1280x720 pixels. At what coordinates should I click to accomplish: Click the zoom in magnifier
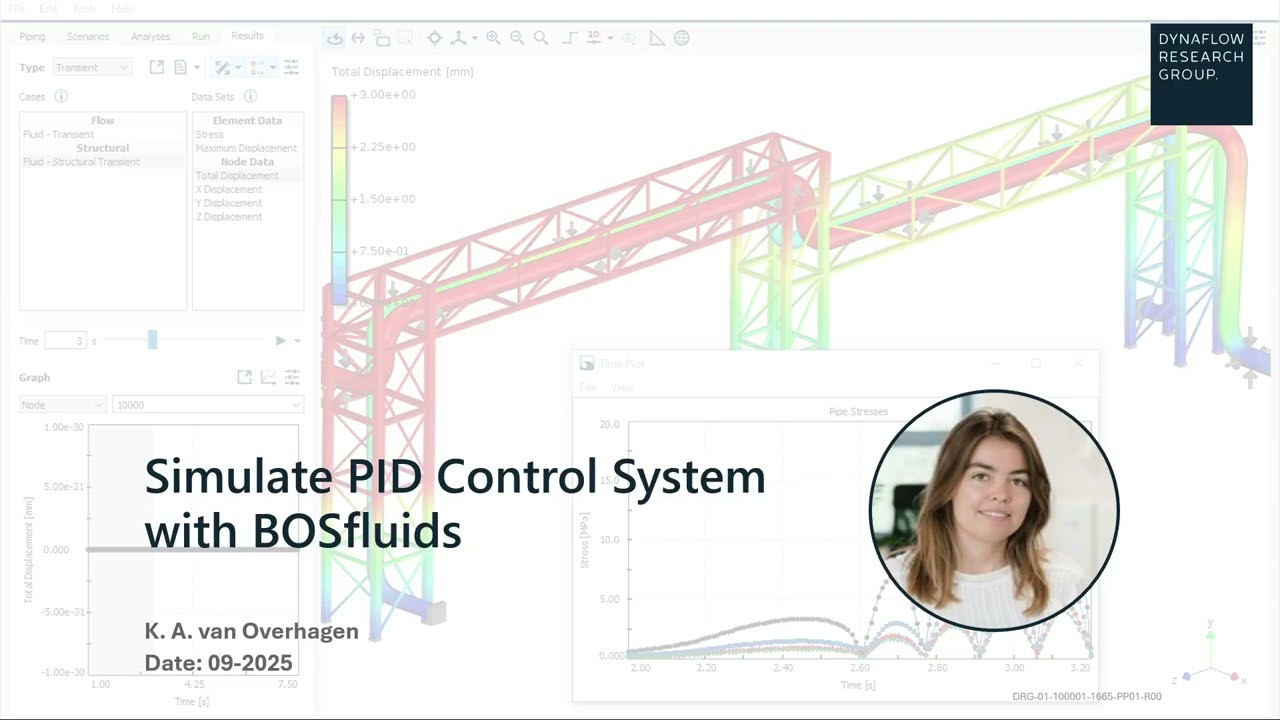(x=493, y=38)
